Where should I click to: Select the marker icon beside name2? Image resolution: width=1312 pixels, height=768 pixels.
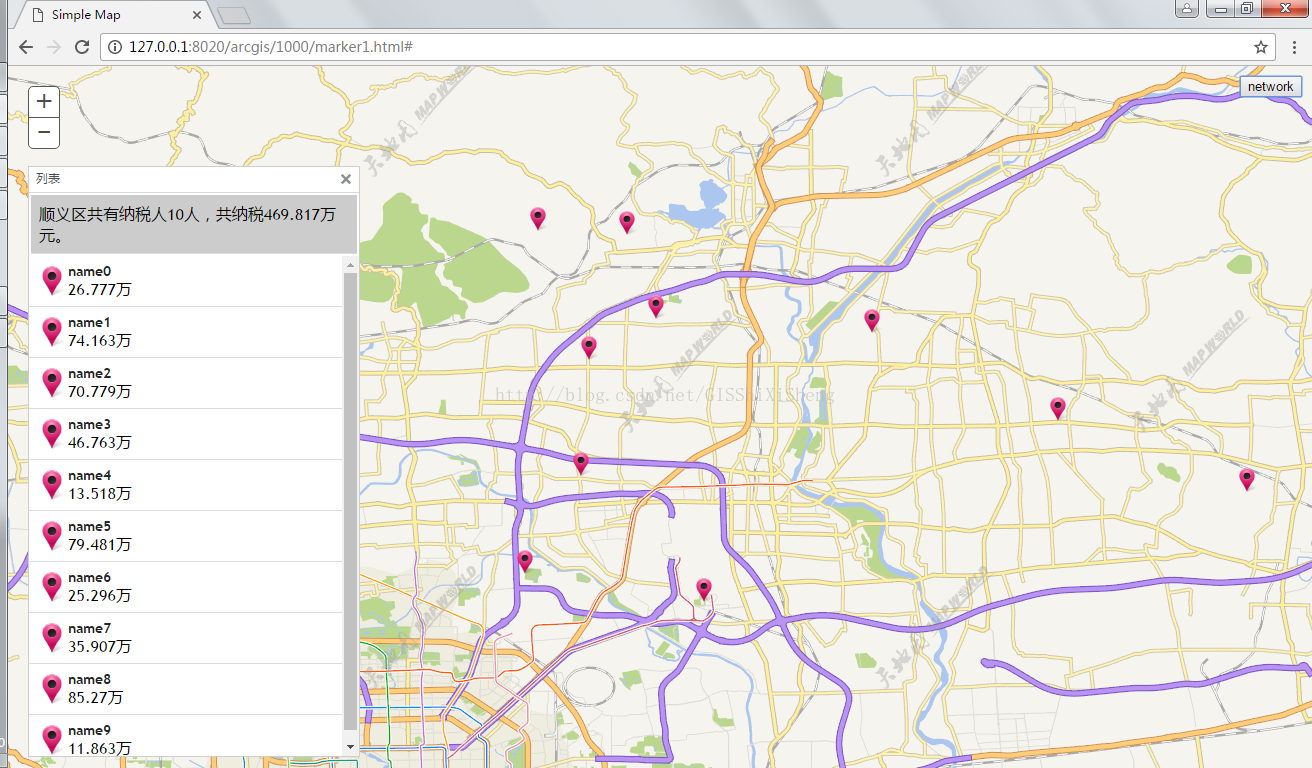tap(52, 383)
